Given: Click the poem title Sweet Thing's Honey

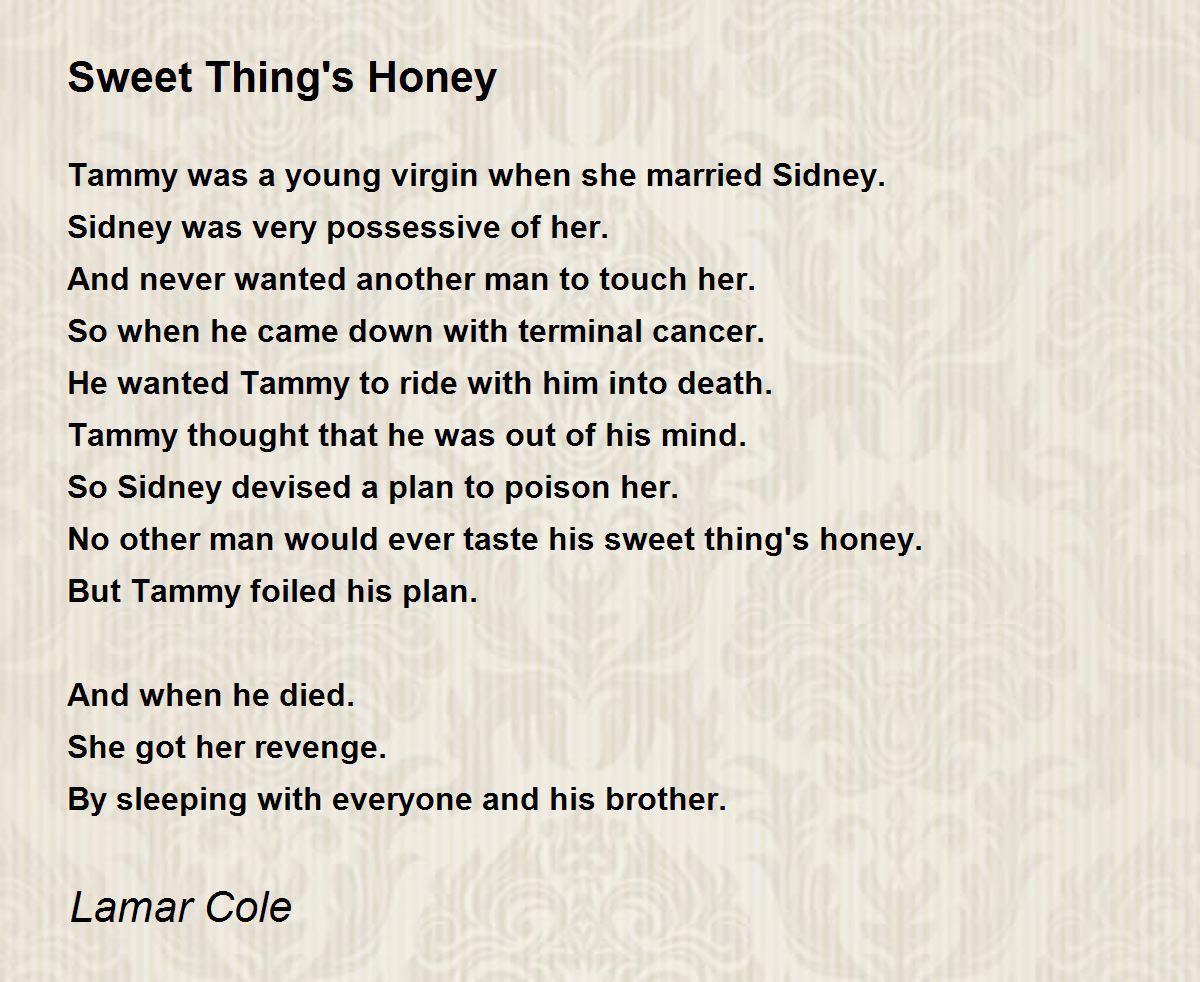Looking at the screenshot, I should pos(282,78).
